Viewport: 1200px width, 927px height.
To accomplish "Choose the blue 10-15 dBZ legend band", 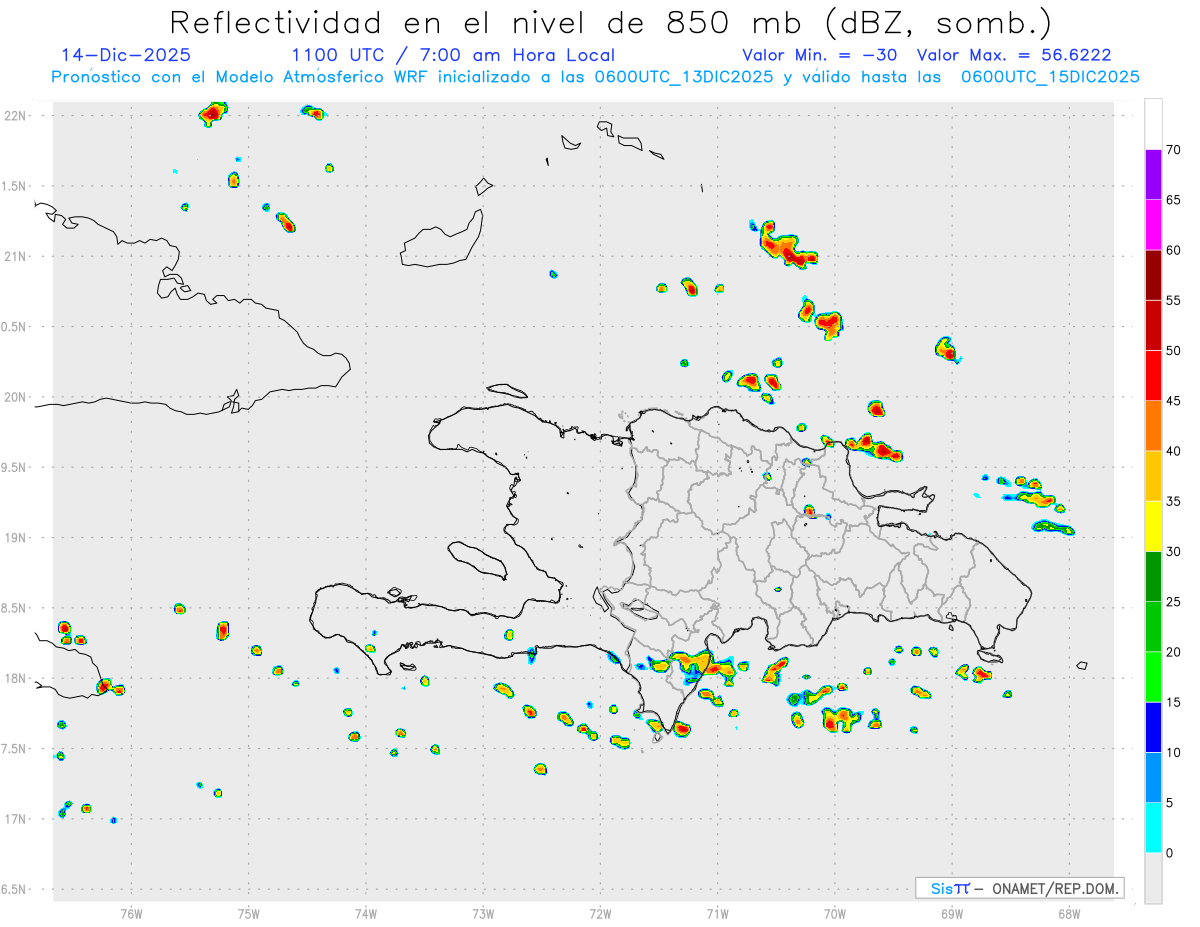I will pos(1153,727).
